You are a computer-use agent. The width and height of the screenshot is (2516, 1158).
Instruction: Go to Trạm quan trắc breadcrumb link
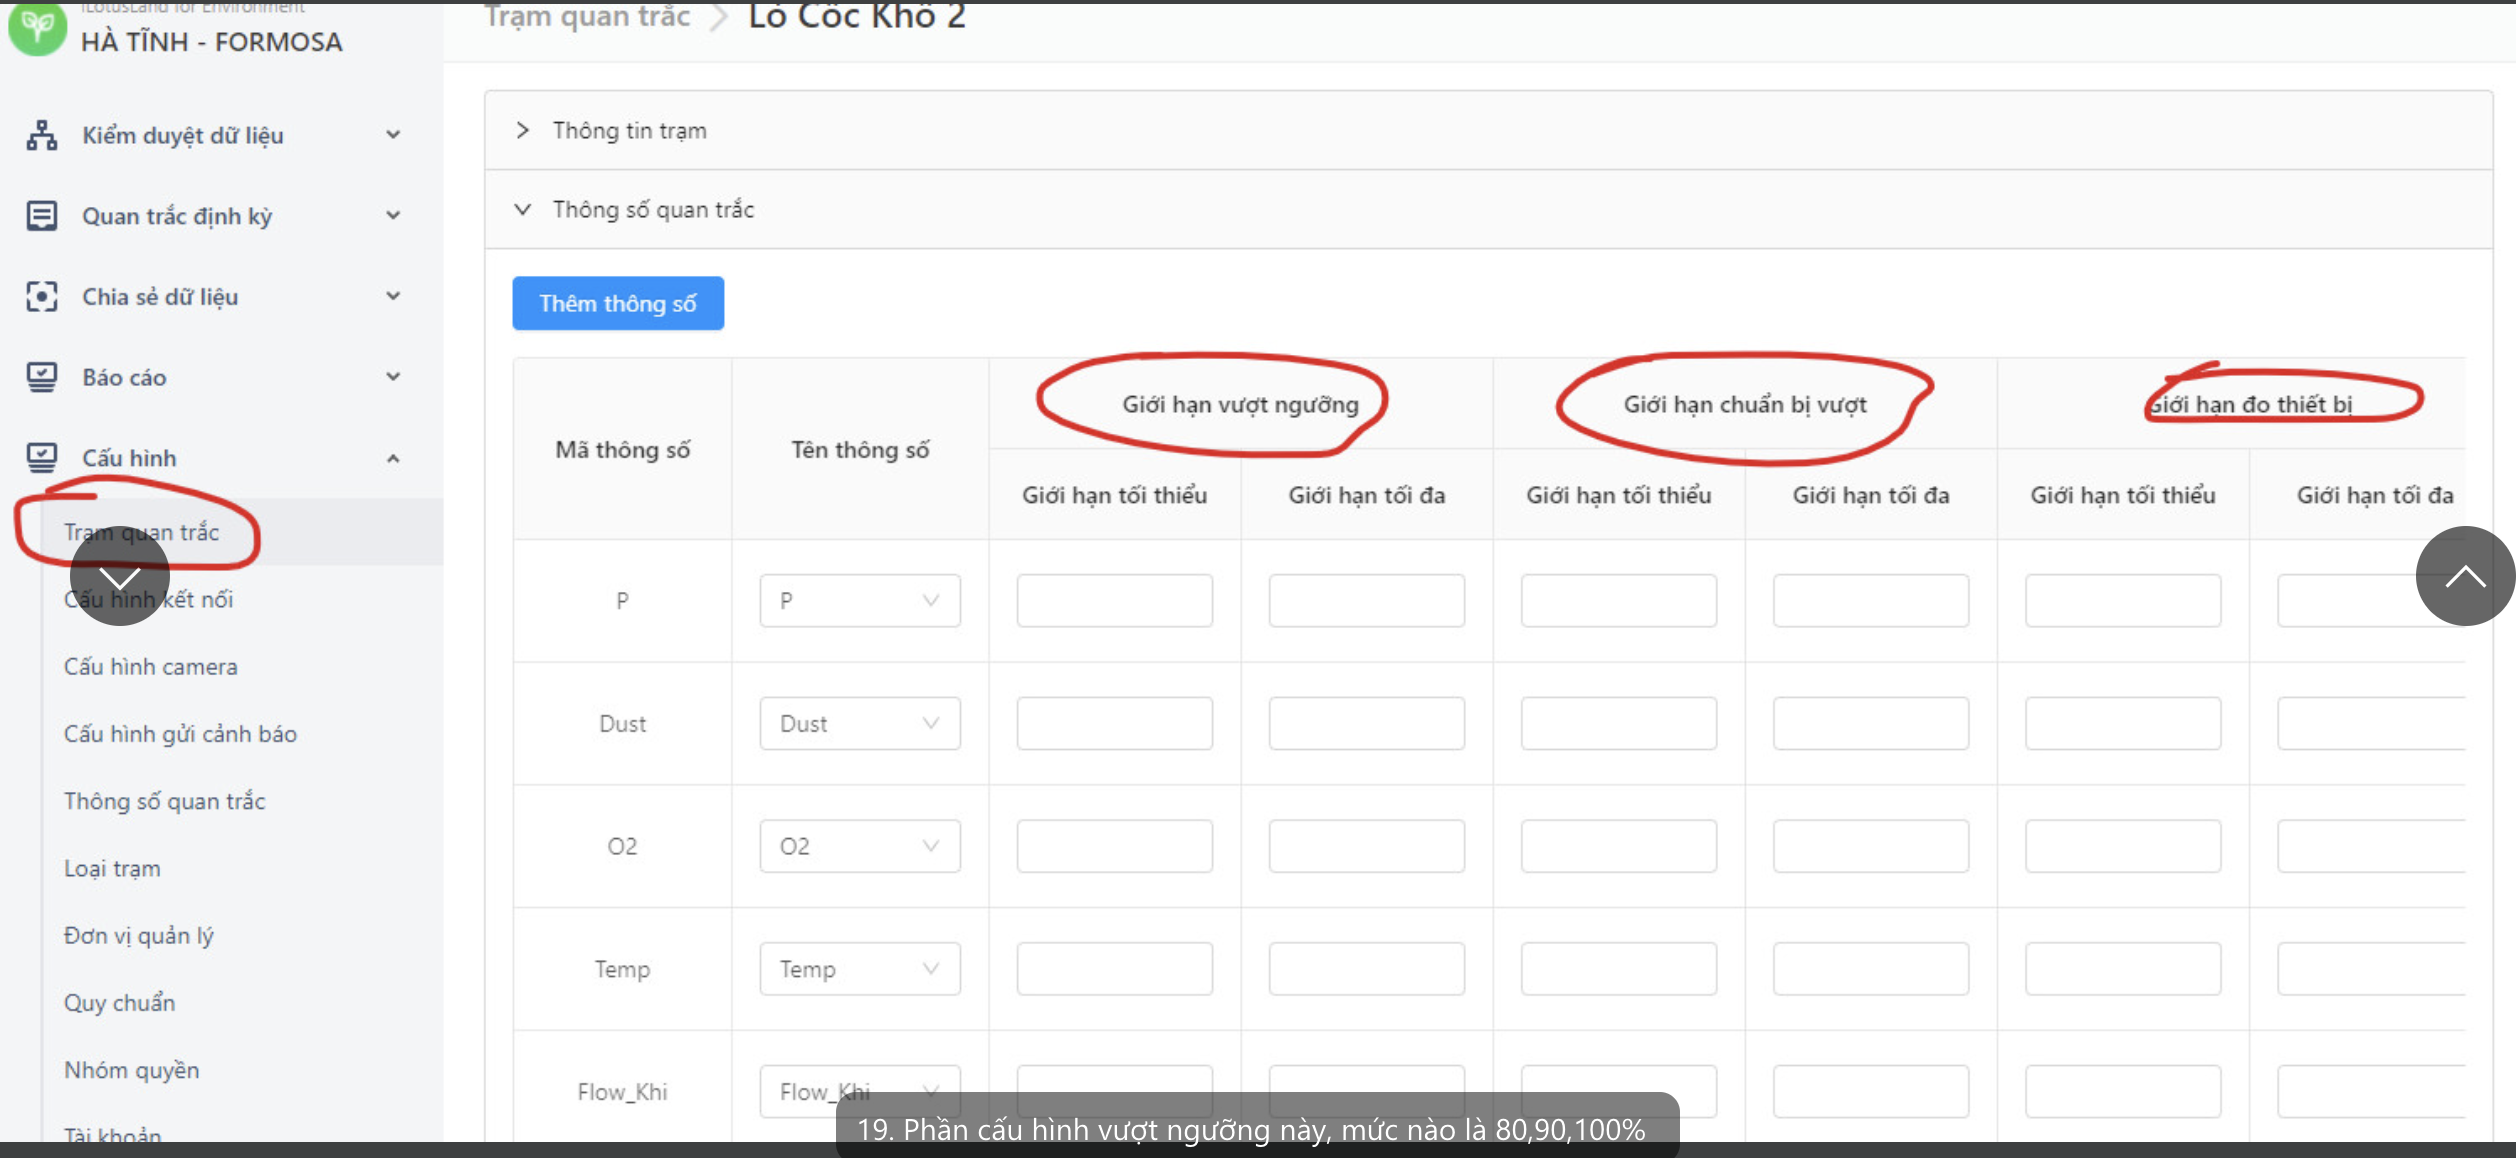coord(587,17)
